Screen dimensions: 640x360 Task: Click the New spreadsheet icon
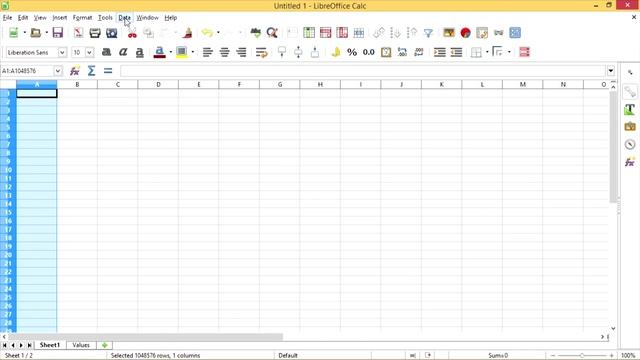click(13, 33)
